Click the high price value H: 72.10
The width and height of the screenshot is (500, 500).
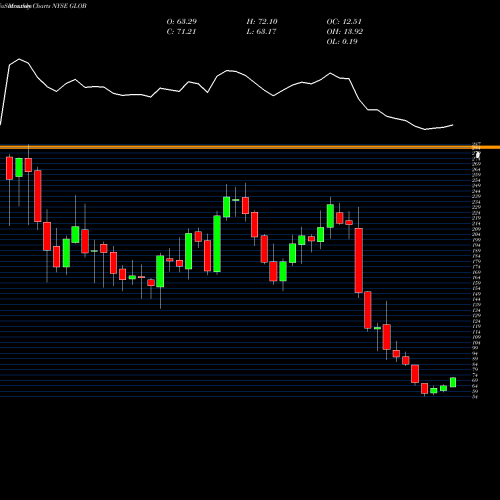[262, 21]
